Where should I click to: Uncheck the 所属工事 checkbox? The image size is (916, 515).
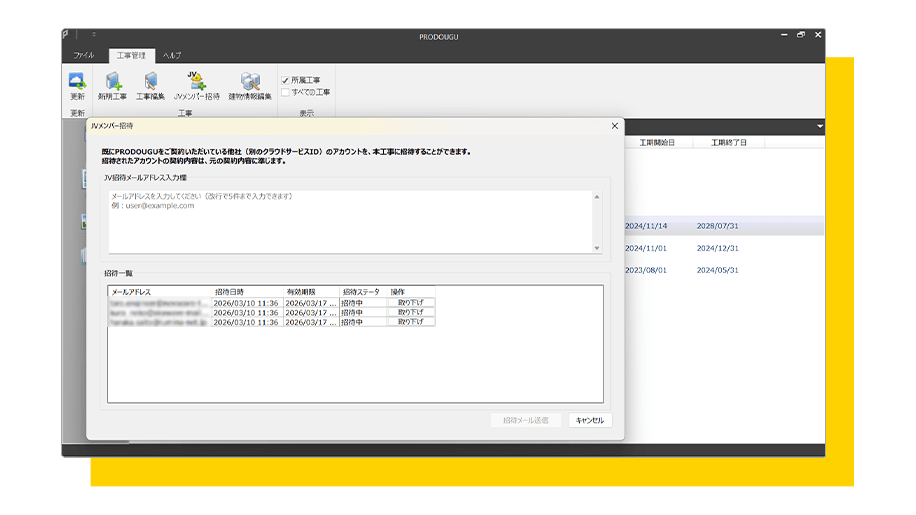285,80
